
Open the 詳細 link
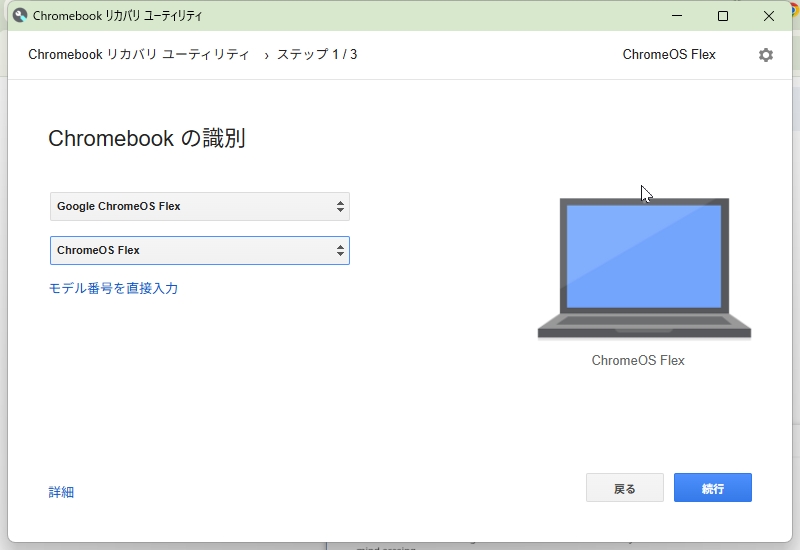(61, 492)
